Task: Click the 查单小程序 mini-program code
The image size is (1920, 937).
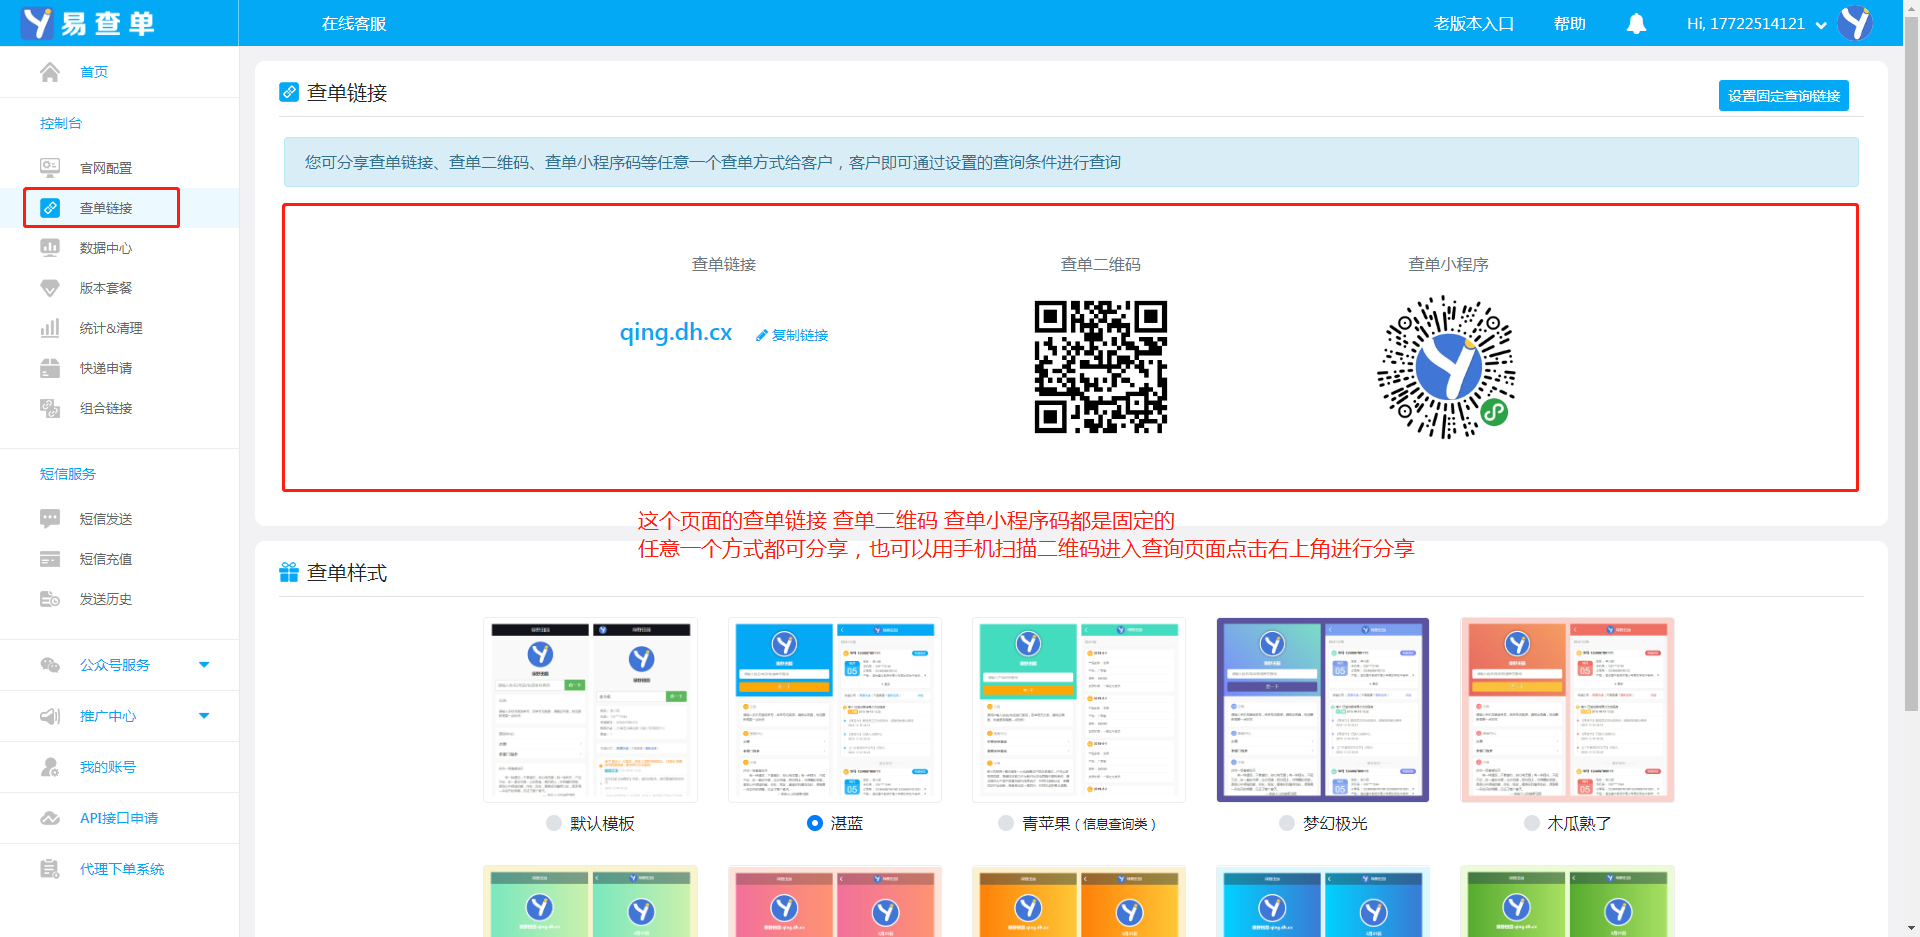Action: click(1446, 367)
